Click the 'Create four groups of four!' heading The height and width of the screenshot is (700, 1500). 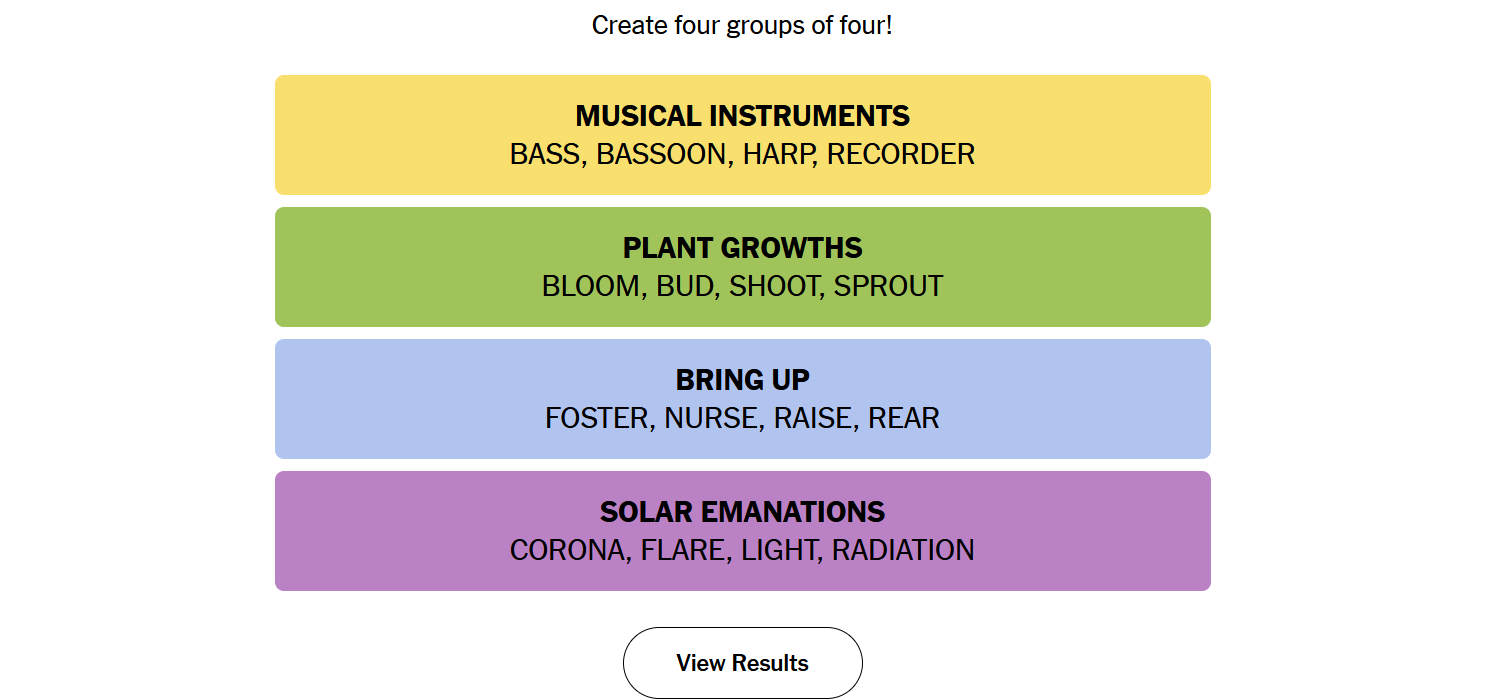[742, 25]
